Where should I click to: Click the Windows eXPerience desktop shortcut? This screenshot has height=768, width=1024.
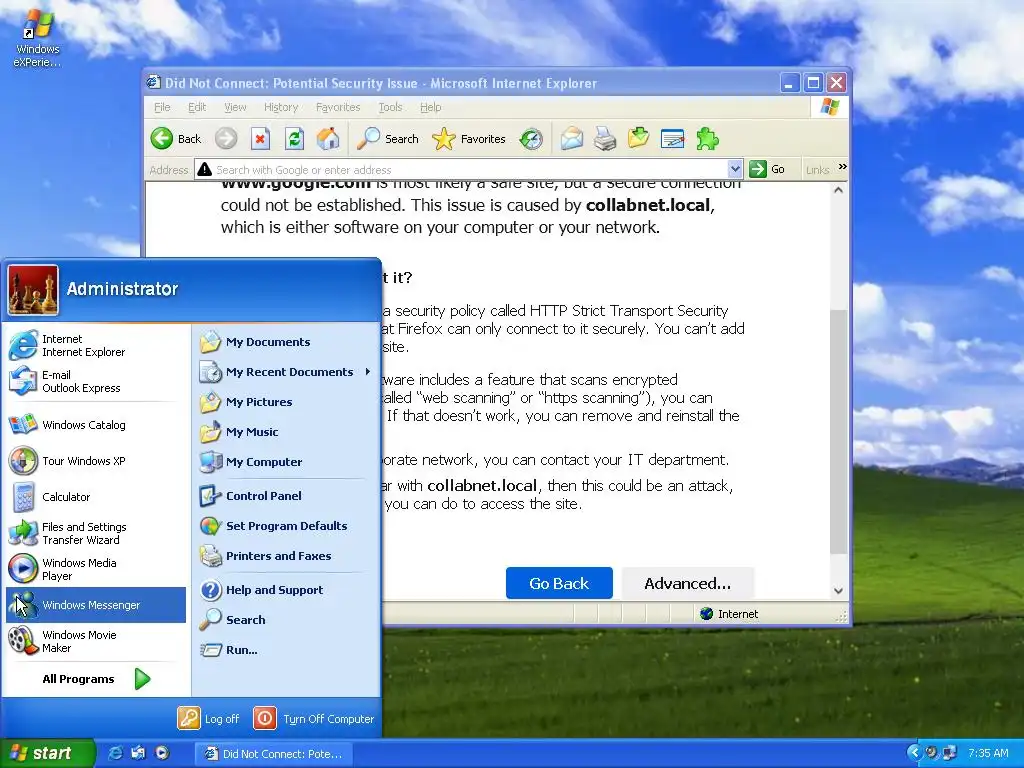tap(37, 38)
